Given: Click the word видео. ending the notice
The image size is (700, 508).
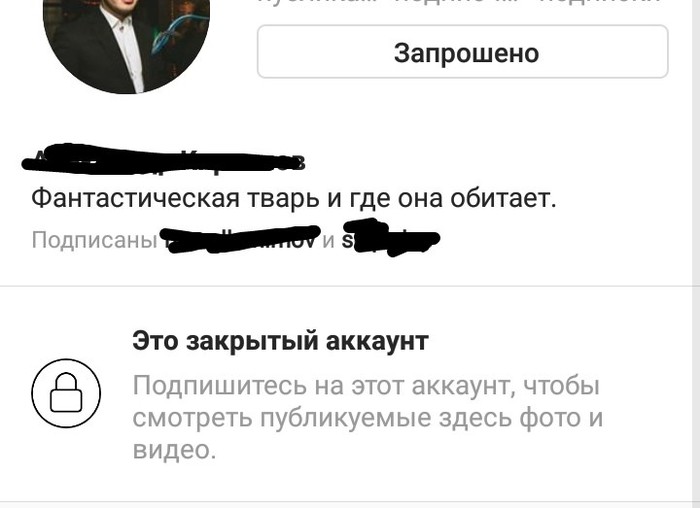Looking at the screenshot, I should click(175, 450).
